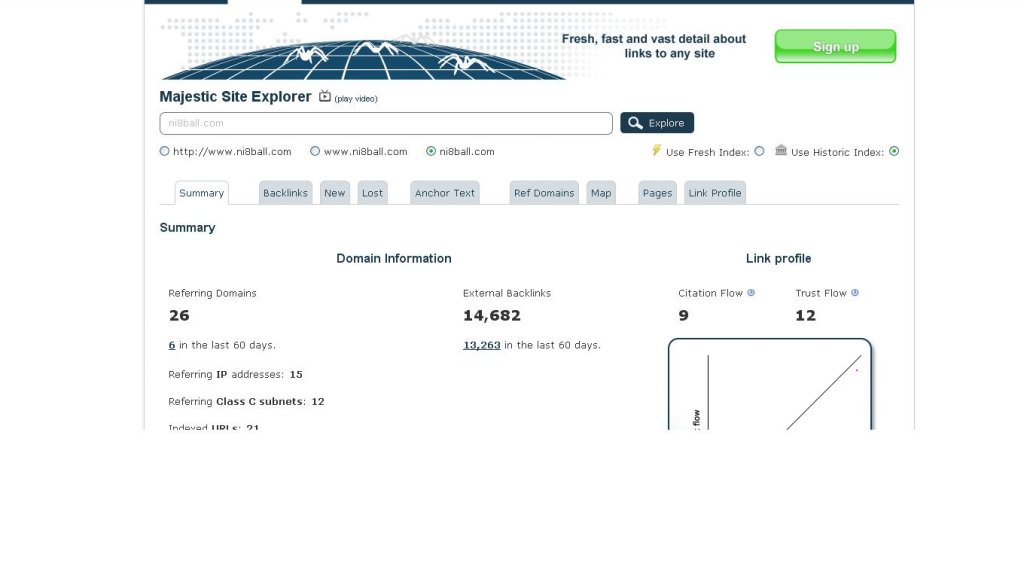This screenshot has height=578, width=1024.
Task: Click the Historic Index building icon
Action: pyautogui.click(x=780, y=150)
